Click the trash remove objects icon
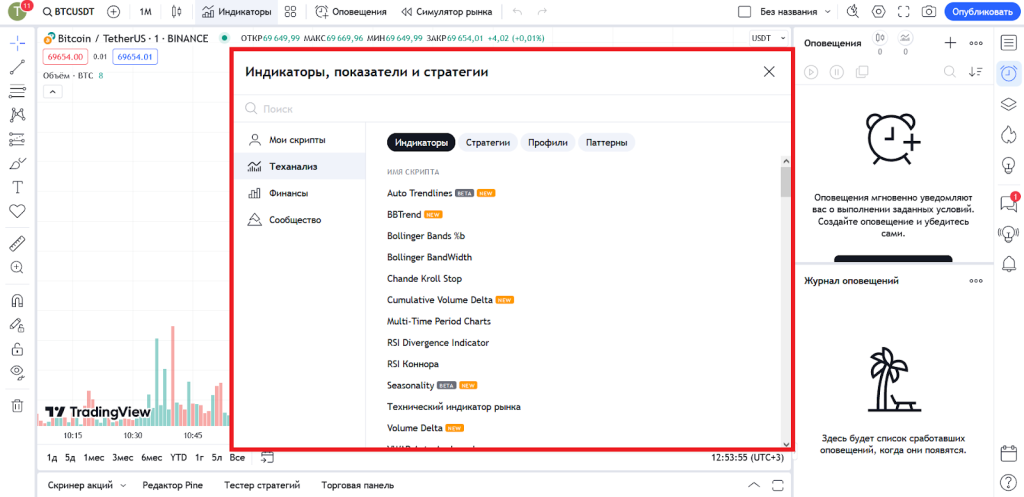Screen dimensions: 1024x497 pyautogui.click(x=18, y=406)
